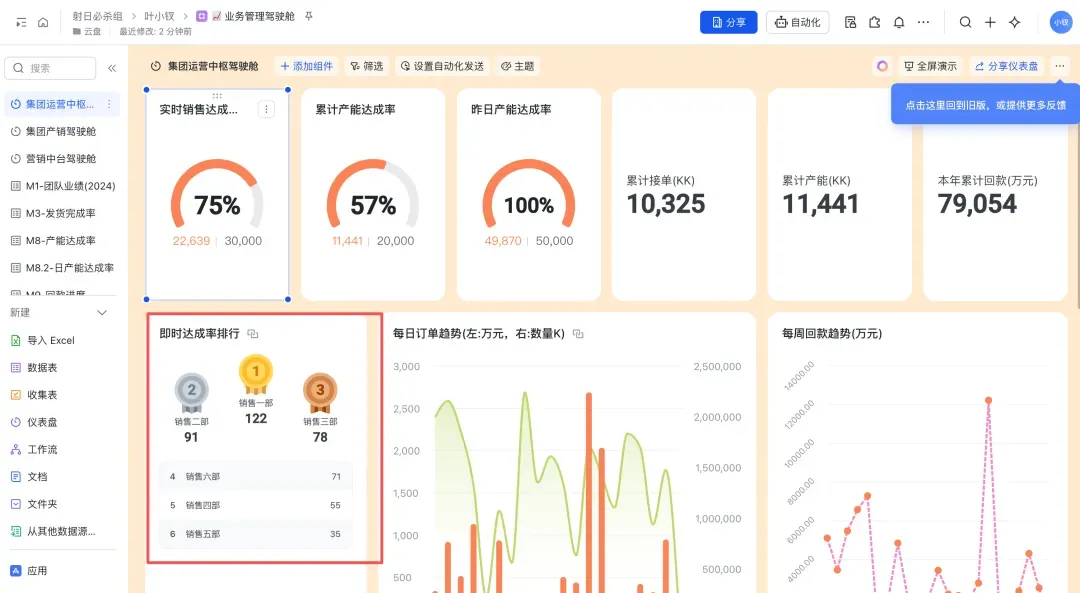Click the 搜索 input field

click(52, 68)
